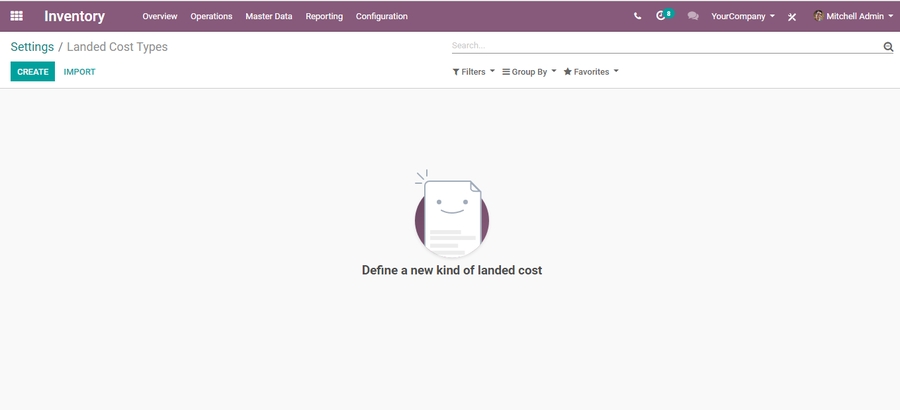Open the Overview menu
This screenshot has height=410, width=900.
coord(159,16)
